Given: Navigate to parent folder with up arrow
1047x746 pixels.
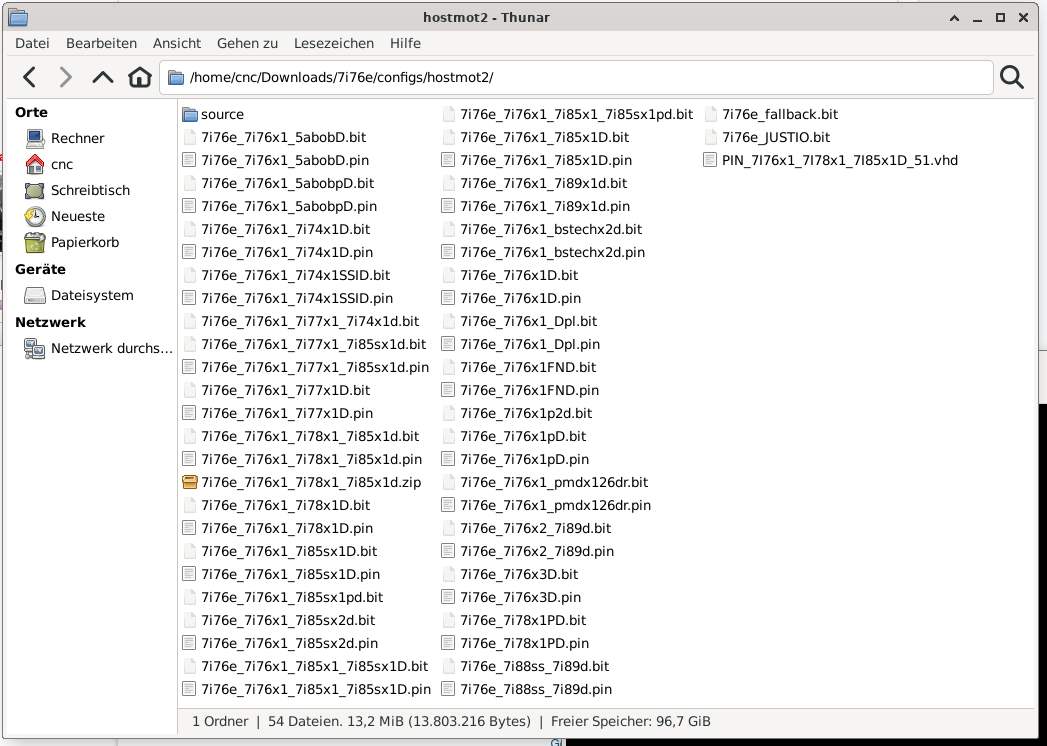Looking at the screenshot, I should [x=103, y=78].
